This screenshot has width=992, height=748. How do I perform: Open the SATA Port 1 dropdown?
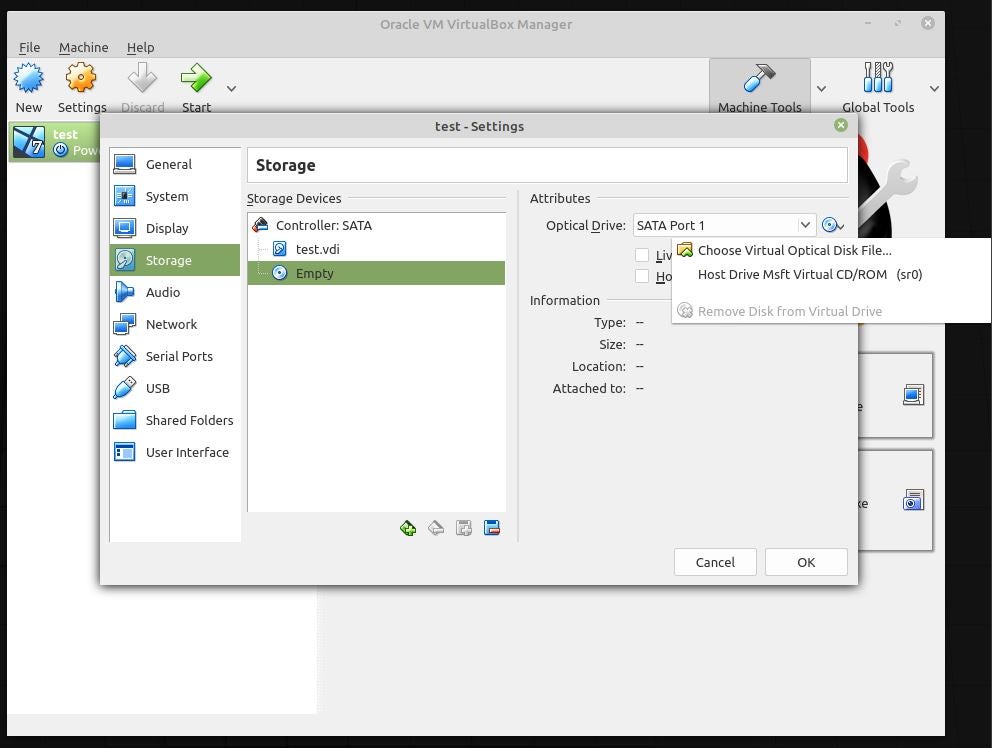pyautogui.click(x=724, y=225)
